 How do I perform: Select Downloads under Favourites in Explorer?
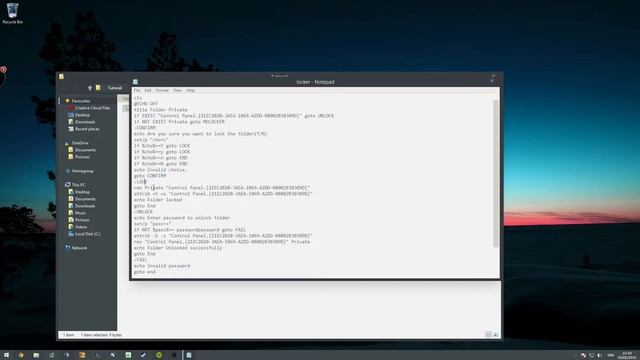(x=85, y=122)
